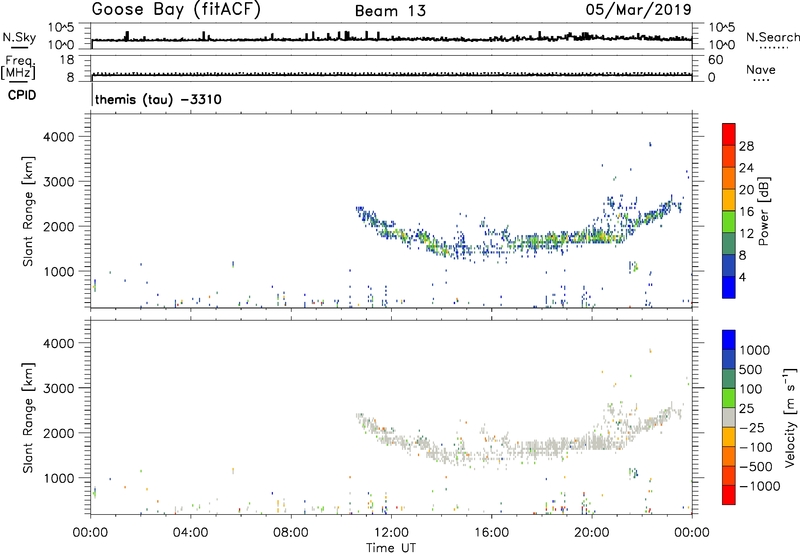Click the "4000" tick of the power panel
This screenshot has height=554, width=800.
pyautogui.click(x=59, y=136)
